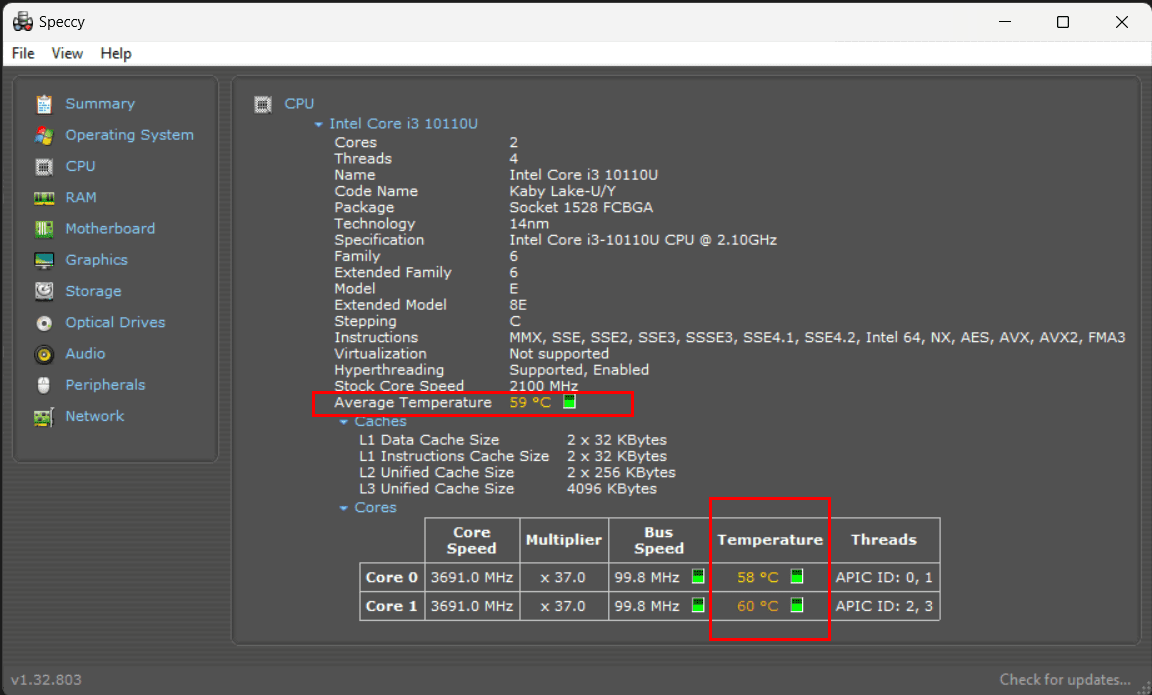Select the Motherboard icon
Image resolution: width=1152 pixels, height=695 pixels.
44,228
